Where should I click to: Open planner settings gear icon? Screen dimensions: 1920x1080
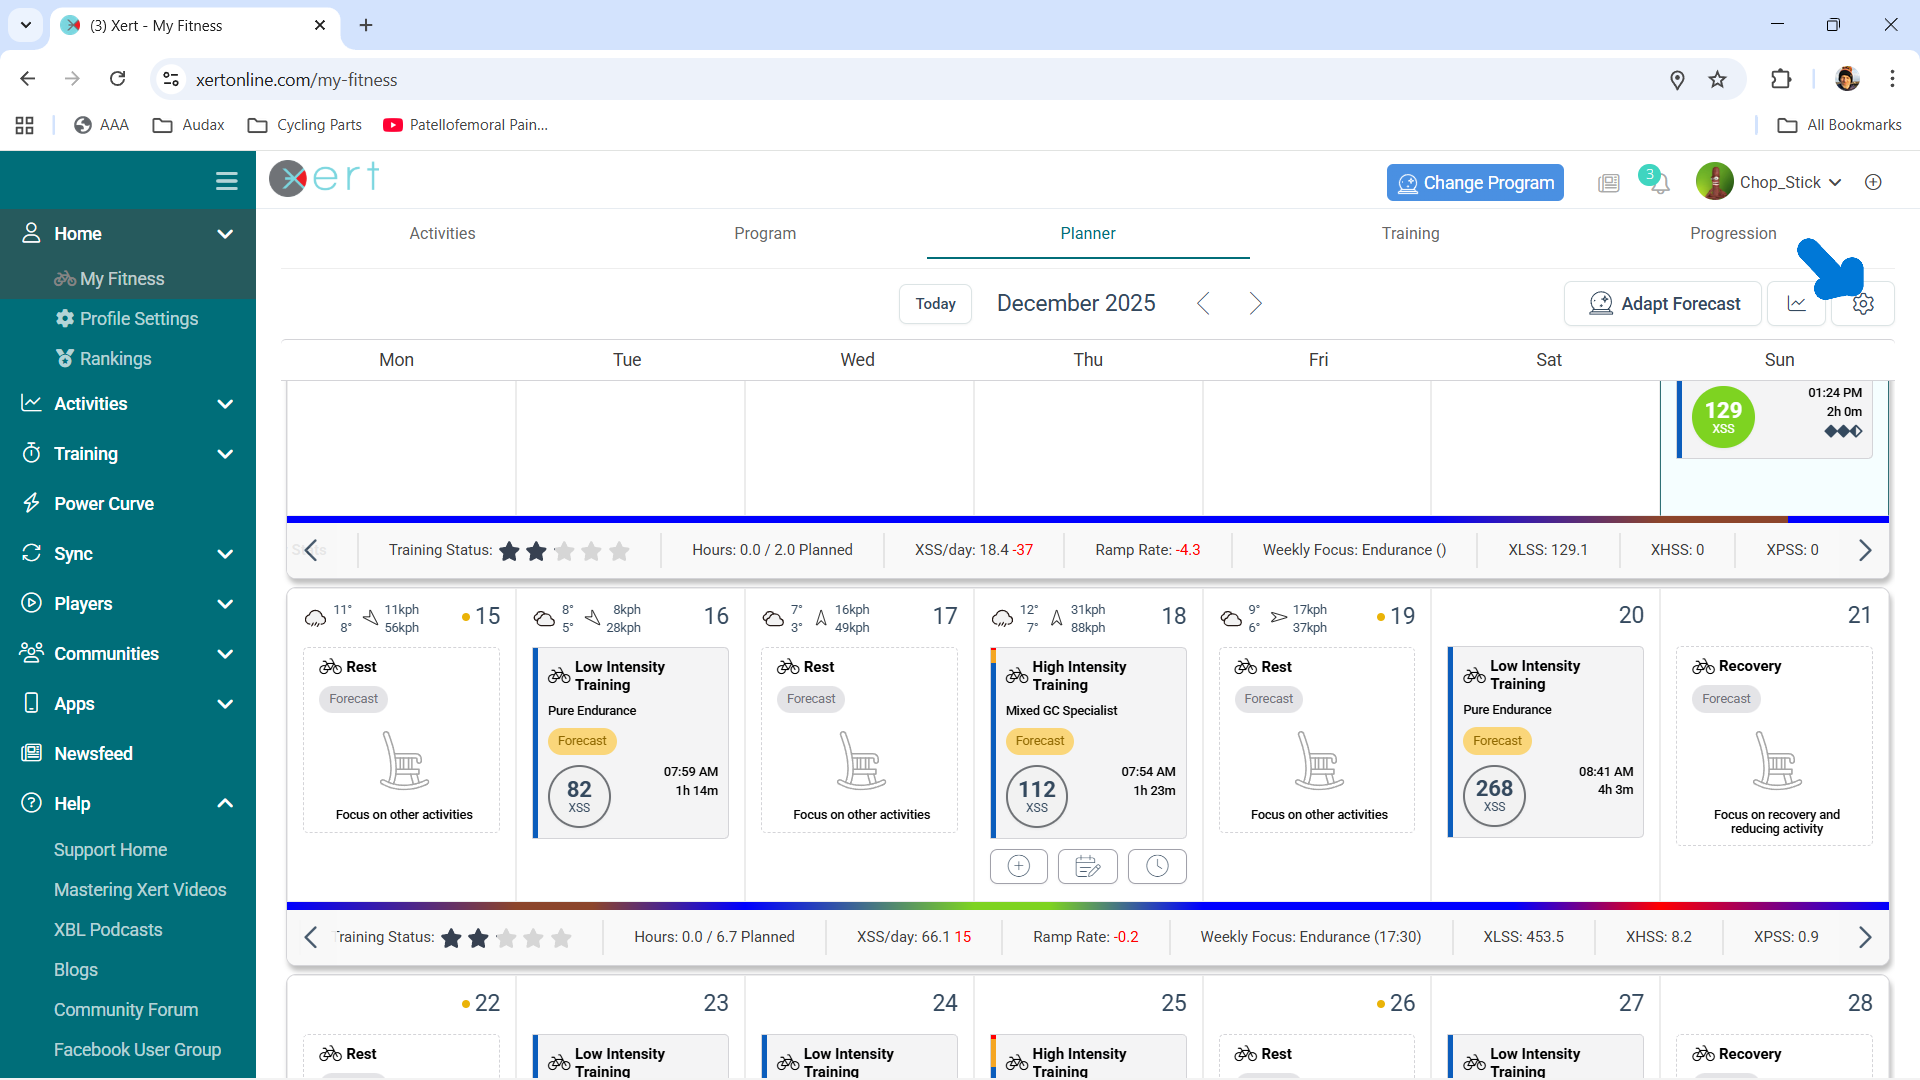pos(1862,304)
